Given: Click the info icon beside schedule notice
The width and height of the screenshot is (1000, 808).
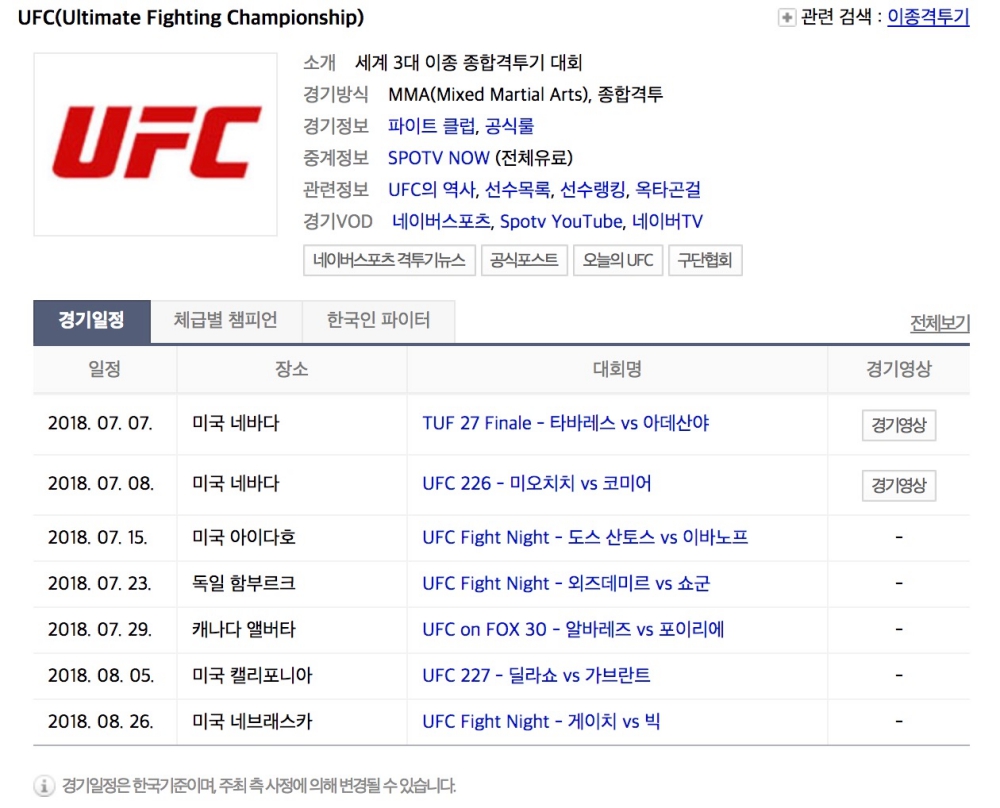Looking at the screenshot, I should (x=43, y=786).
